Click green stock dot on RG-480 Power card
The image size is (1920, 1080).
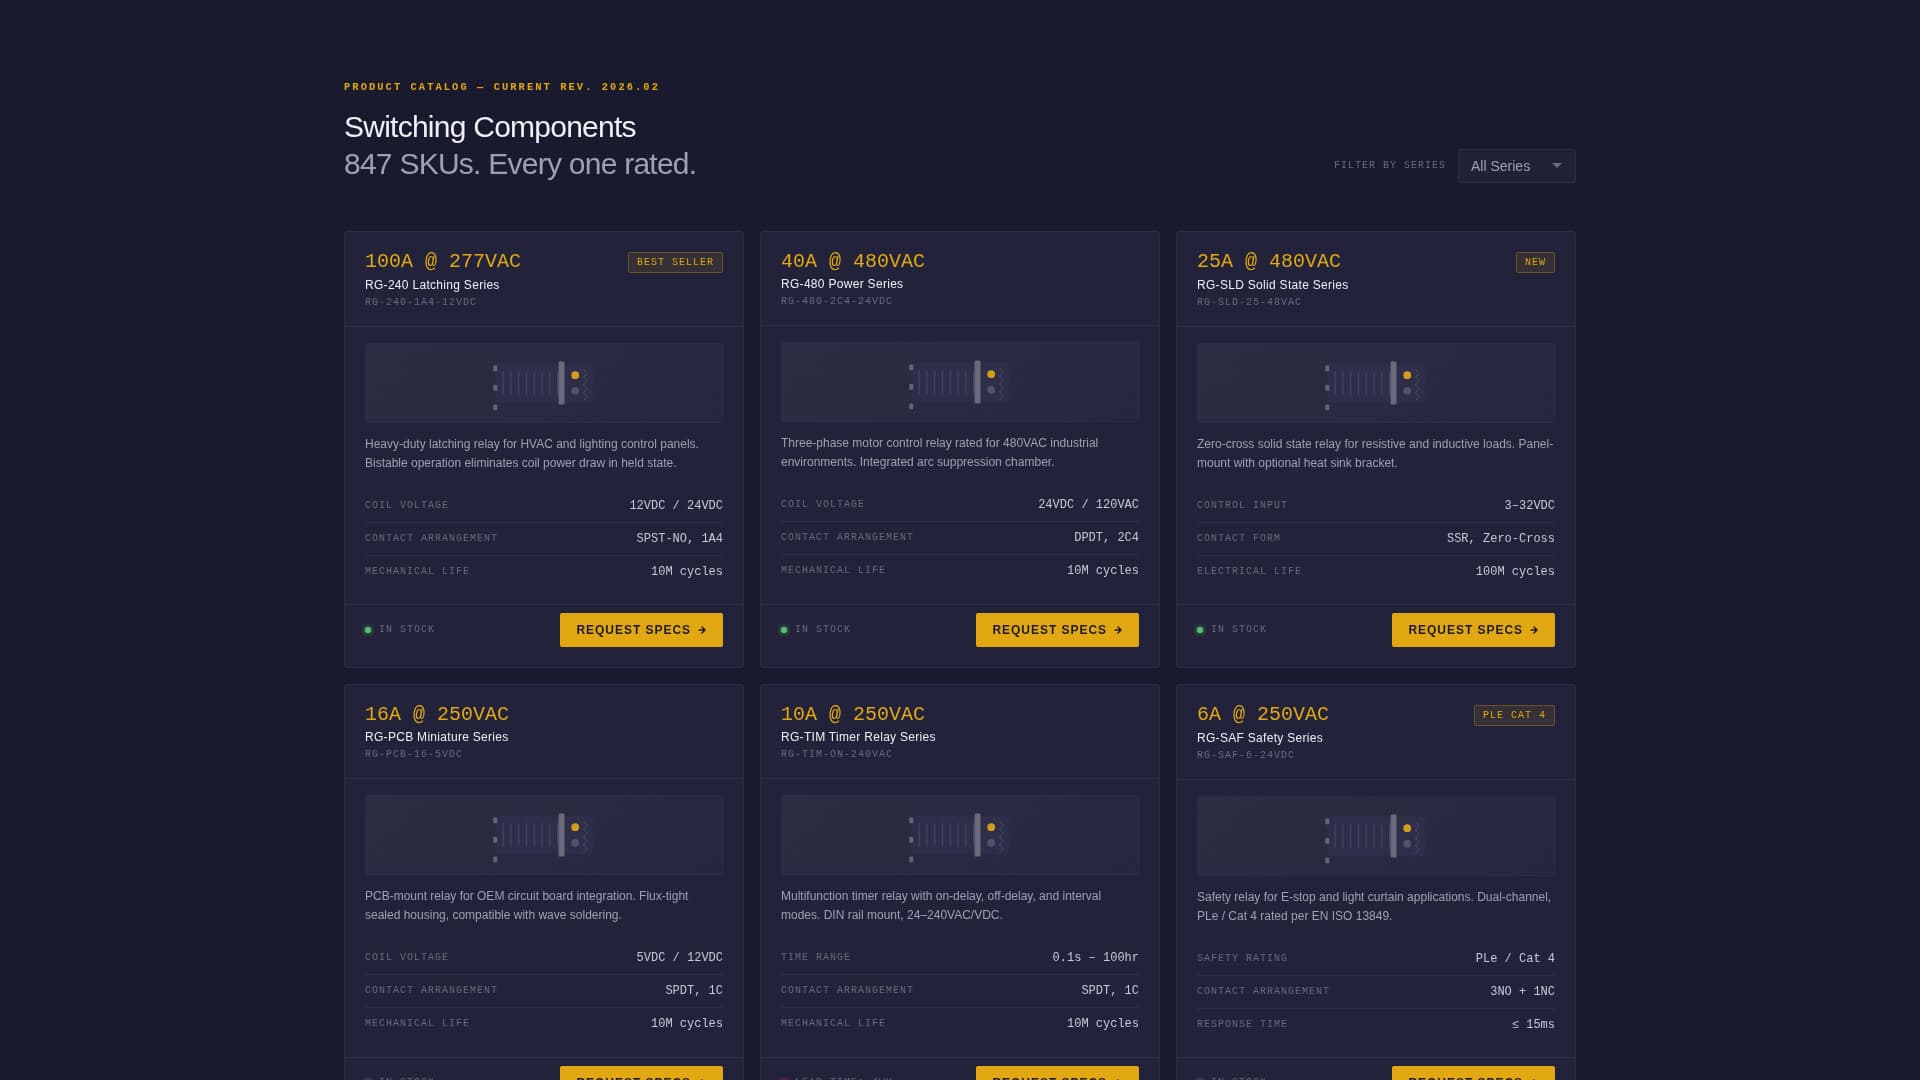tap(784, 629)
